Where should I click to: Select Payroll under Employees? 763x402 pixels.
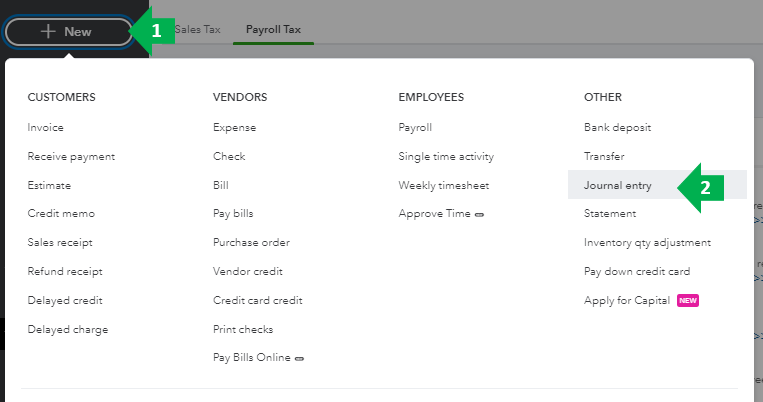(415, 128)
